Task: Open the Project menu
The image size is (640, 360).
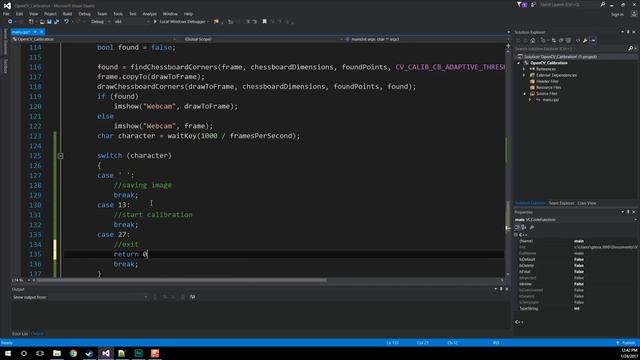Action: tap(50, 14)
